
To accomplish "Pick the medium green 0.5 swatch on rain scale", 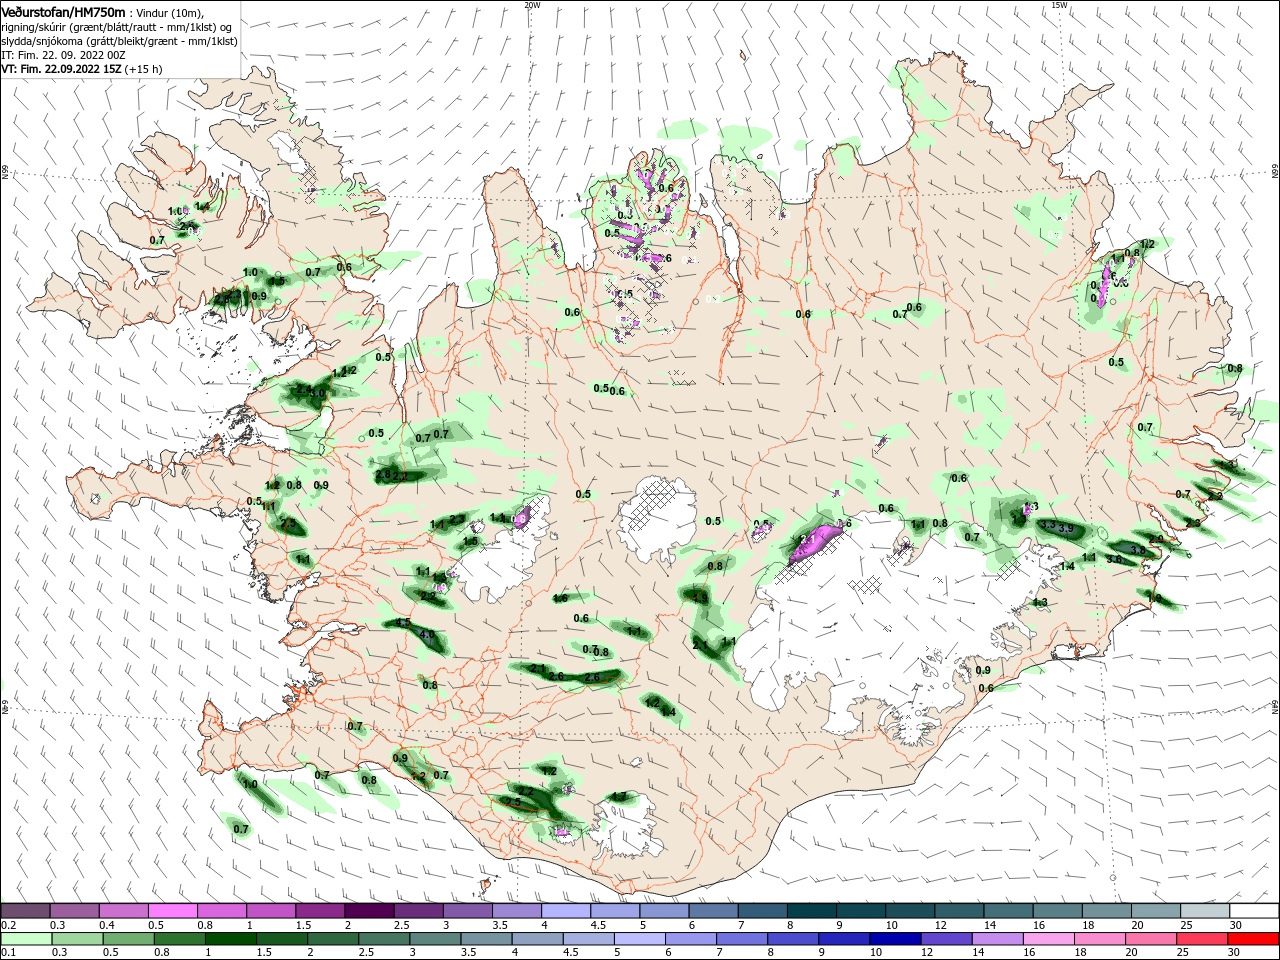I will (x=128, y=939).
